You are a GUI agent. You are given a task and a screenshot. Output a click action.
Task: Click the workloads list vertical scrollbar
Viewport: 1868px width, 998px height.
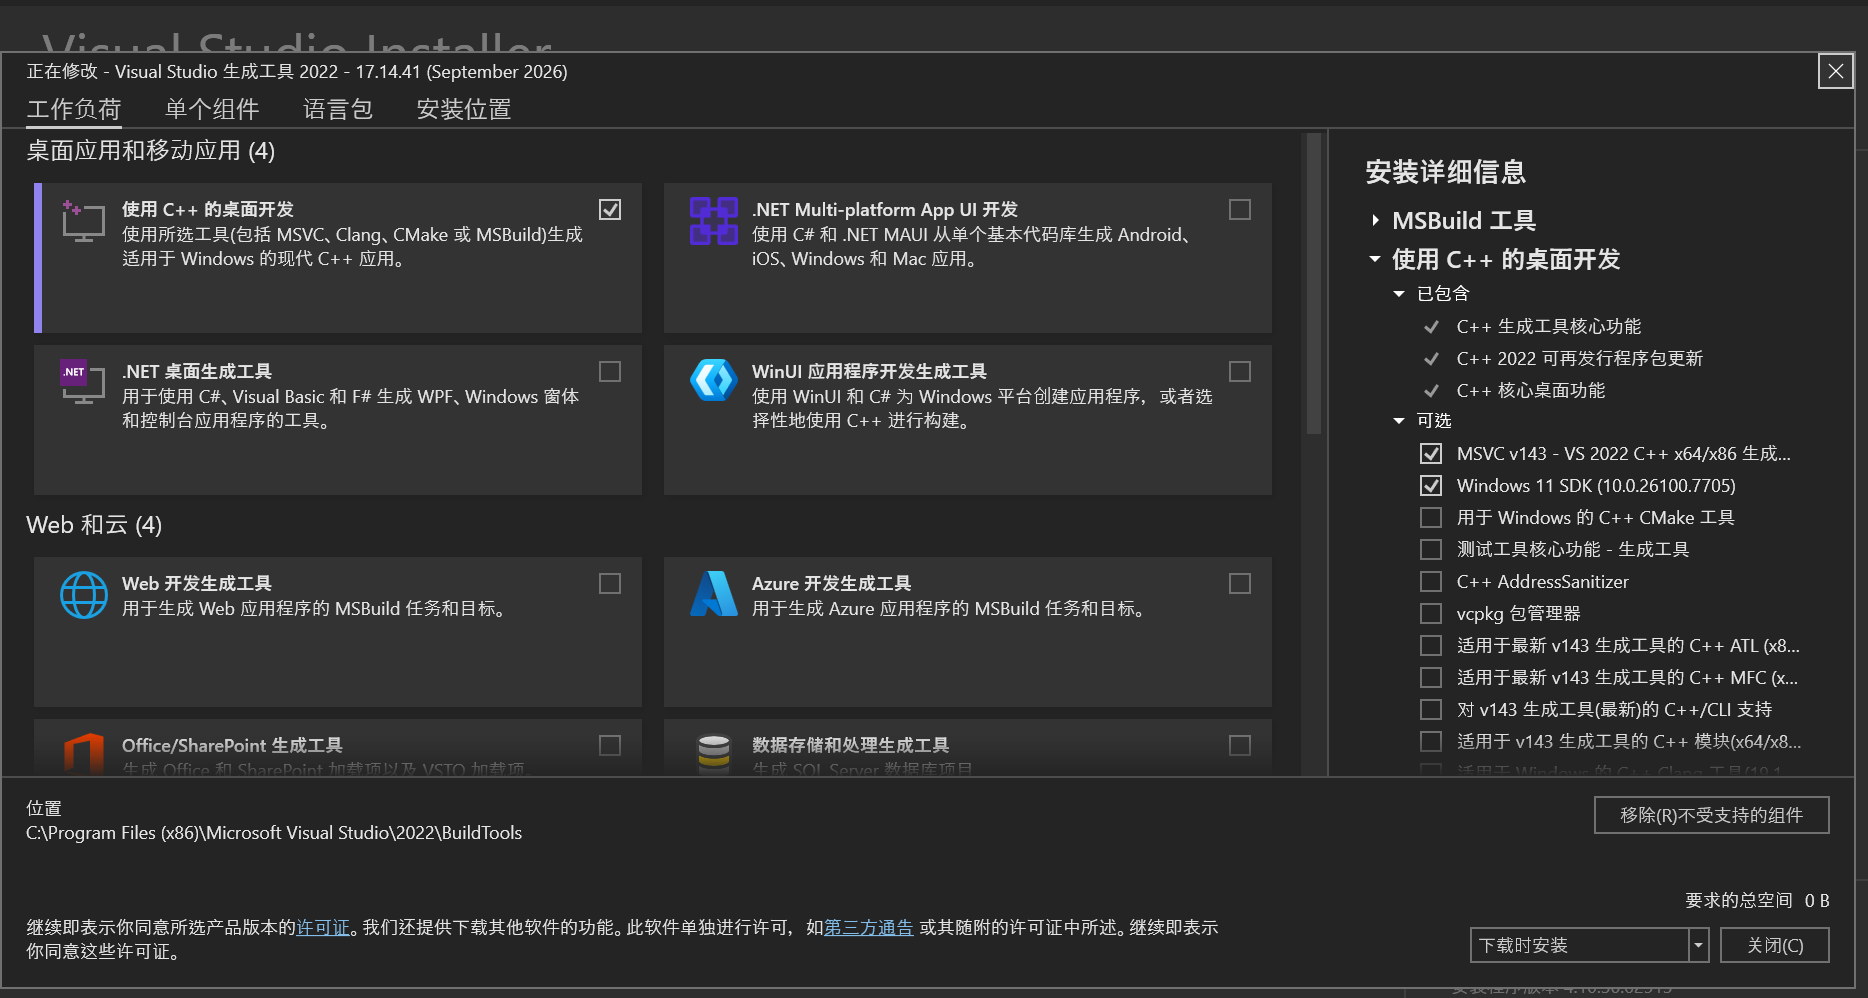pos(1314,284)
